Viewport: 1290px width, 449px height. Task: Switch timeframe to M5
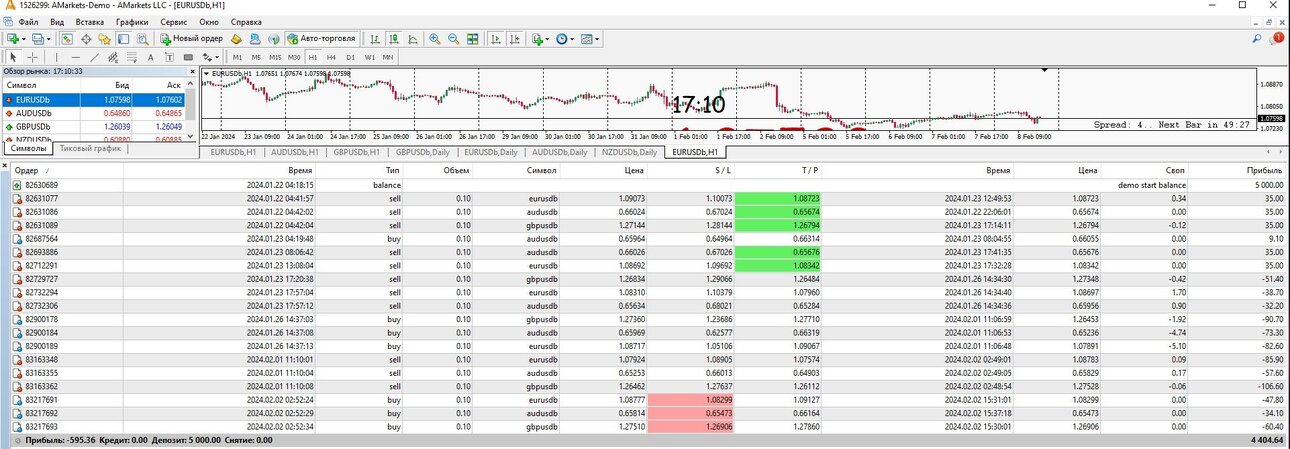pyautogui.click(x=256, y=57)
